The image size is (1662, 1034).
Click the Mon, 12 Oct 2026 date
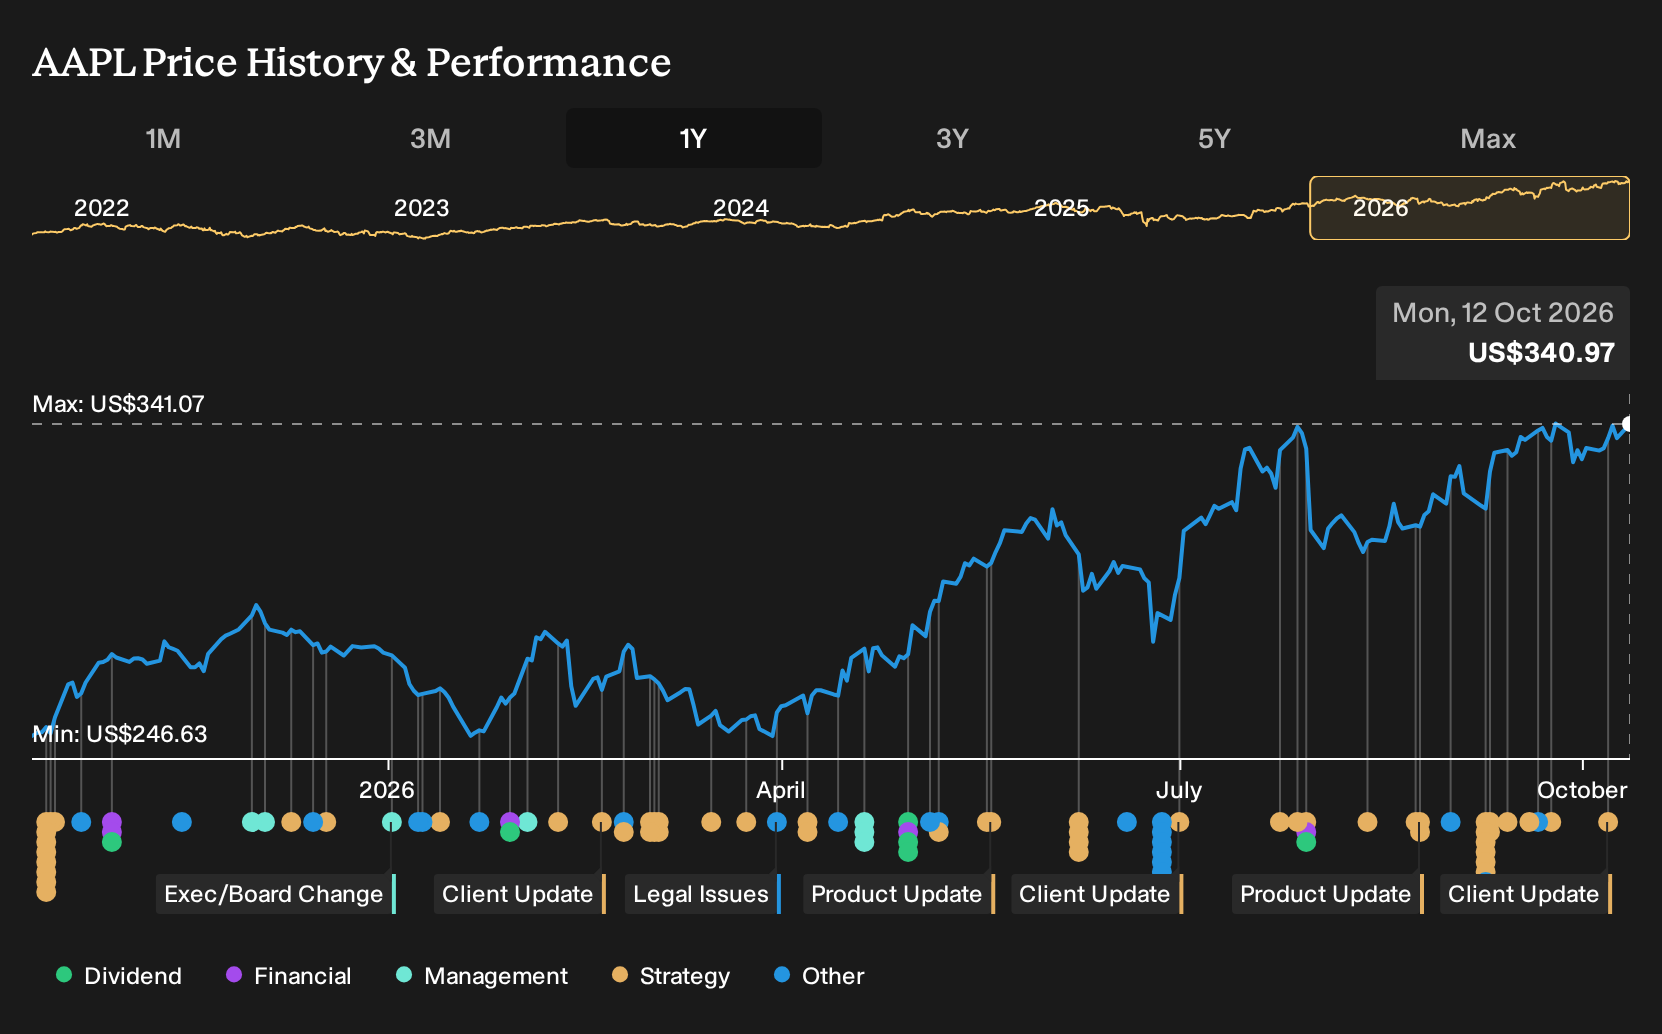tap(1503, 313)
